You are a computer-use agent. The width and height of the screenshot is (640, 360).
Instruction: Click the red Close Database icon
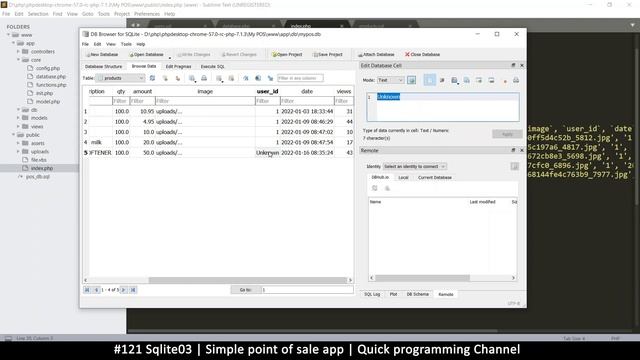tap(407, 54)
